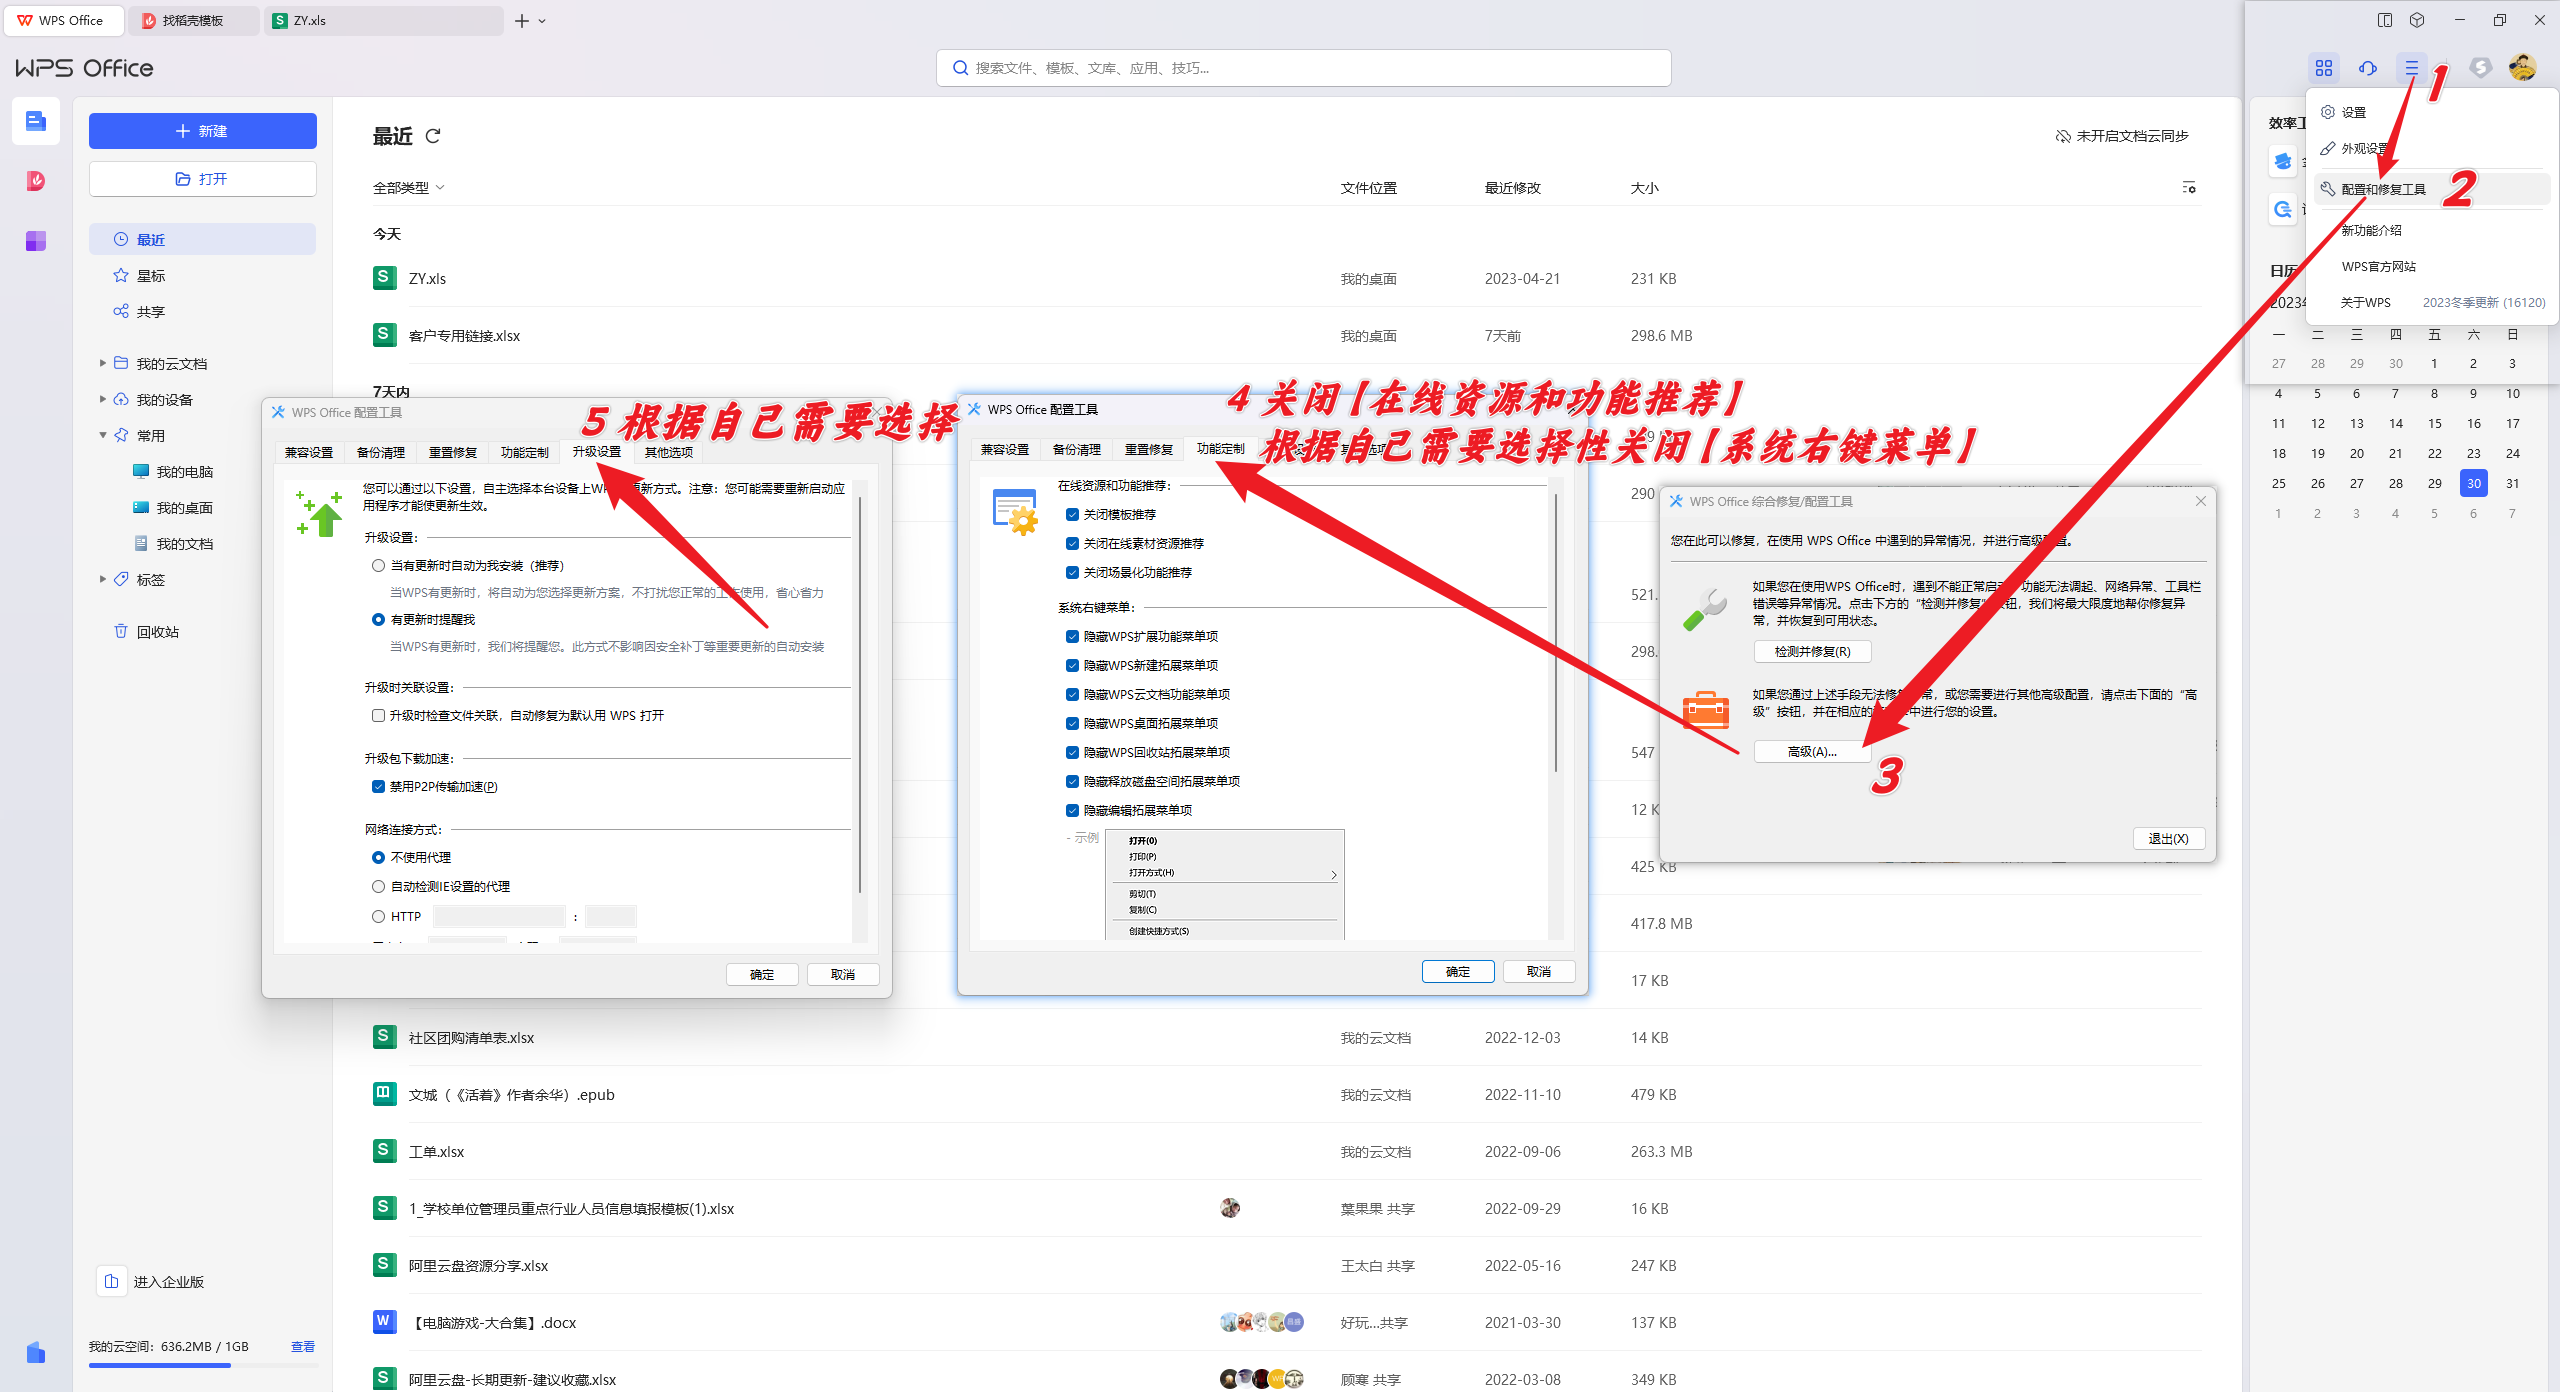Select 当有更新时自动为我安装 radio option
This screenshot has width=2560, height=1392.
[378, 566]
